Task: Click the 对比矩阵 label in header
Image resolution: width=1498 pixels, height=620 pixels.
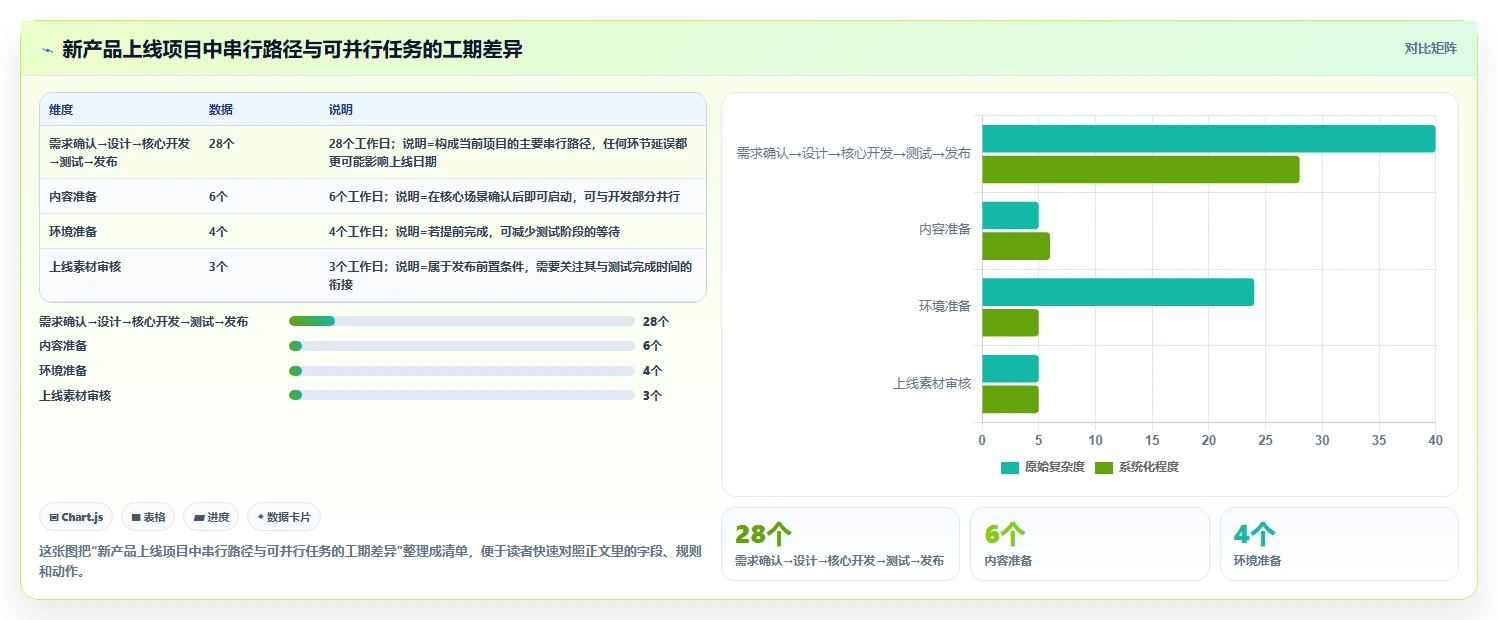Action: click(1430, 48)
